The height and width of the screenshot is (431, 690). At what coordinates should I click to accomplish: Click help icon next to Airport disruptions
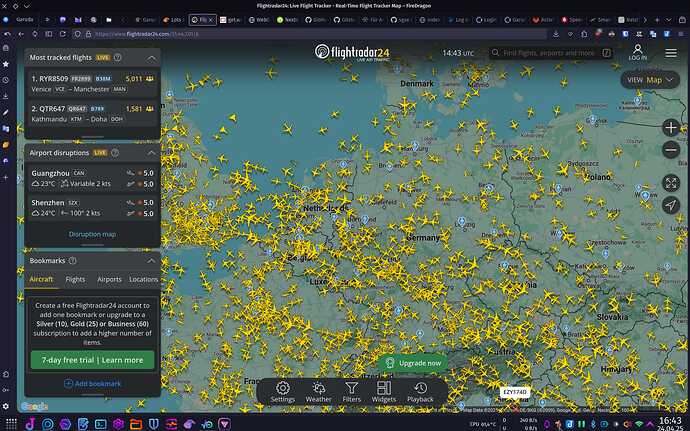(x=115, y=153)
